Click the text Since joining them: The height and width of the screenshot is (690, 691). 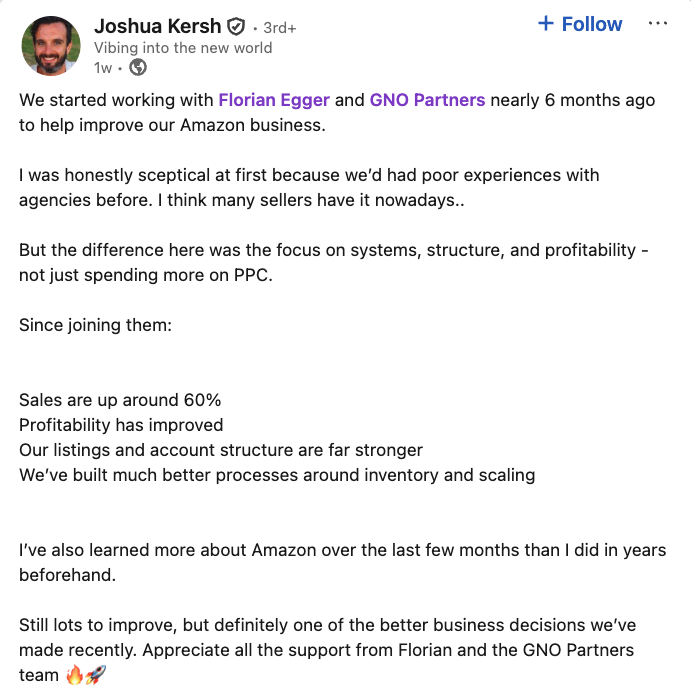(x=95, y=325)
